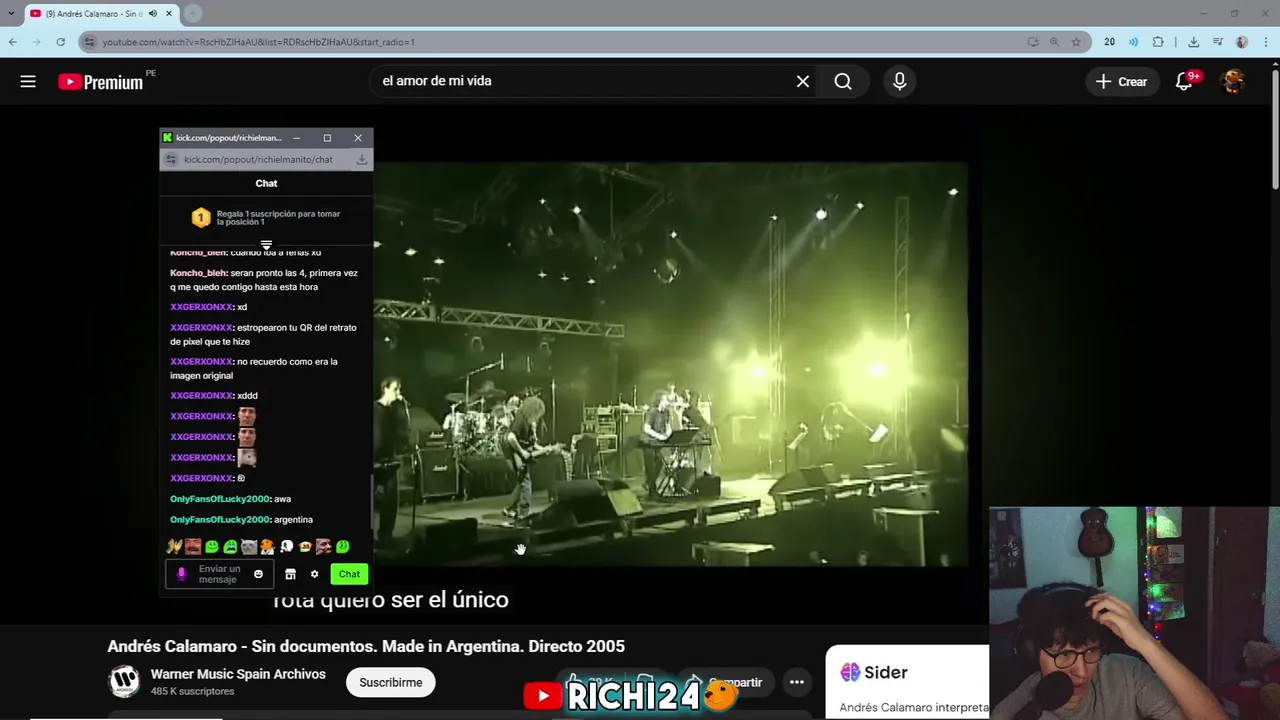Clear the YouTube search box text

coord(802,82)
